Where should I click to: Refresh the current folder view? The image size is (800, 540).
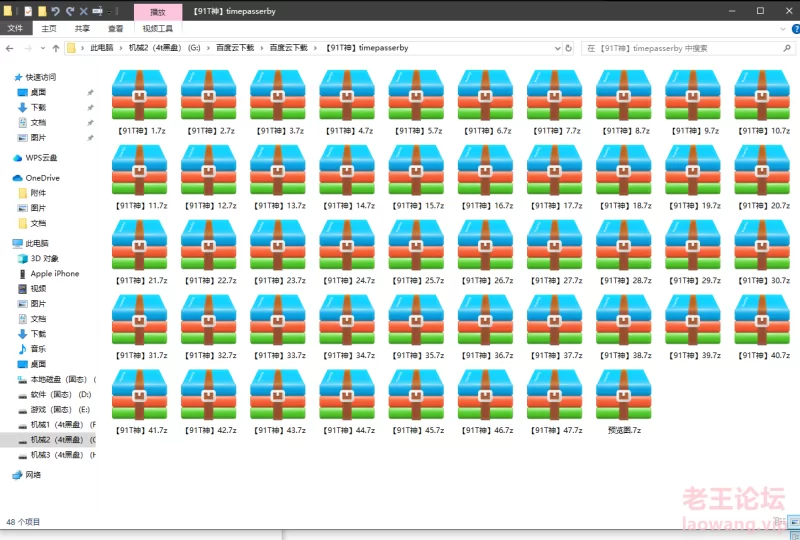(x=568, y=48)
